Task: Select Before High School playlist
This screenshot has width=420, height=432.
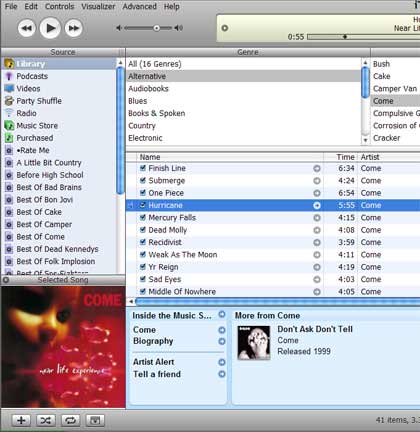Action: coord(59,175)
